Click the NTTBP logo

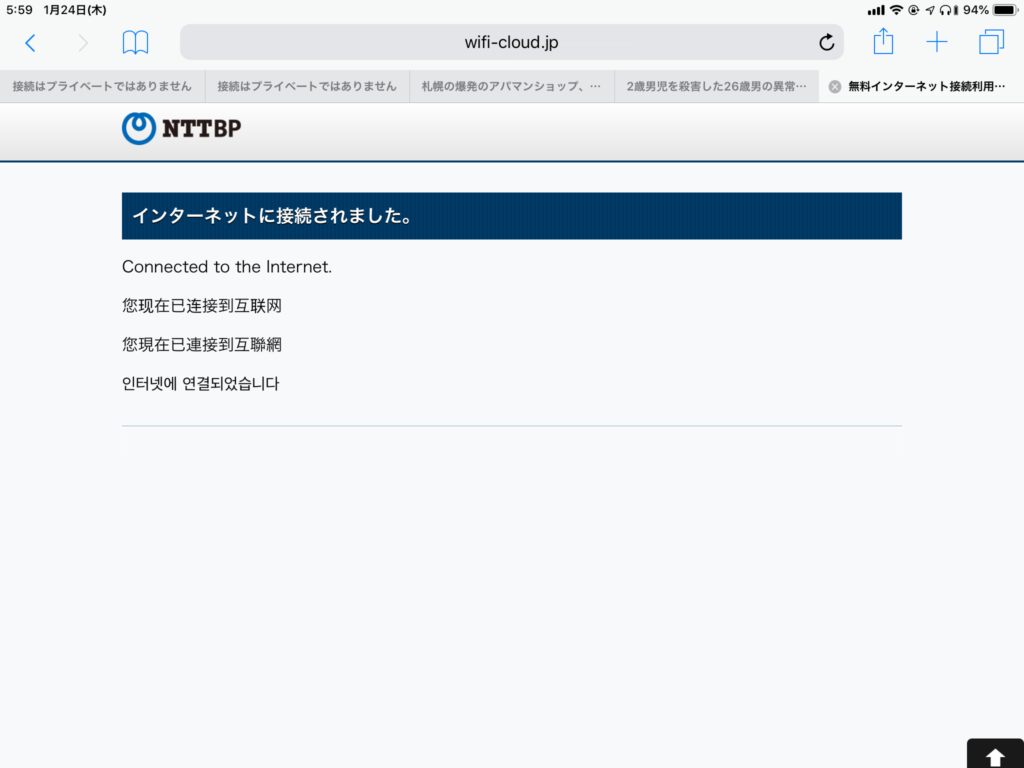point(182,129)
